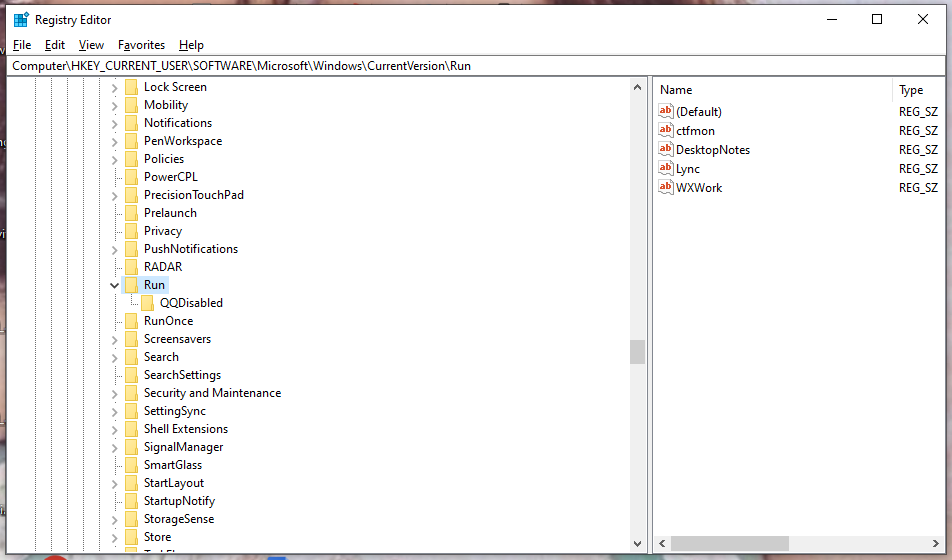Select the WXWork value name

(699, 188)
